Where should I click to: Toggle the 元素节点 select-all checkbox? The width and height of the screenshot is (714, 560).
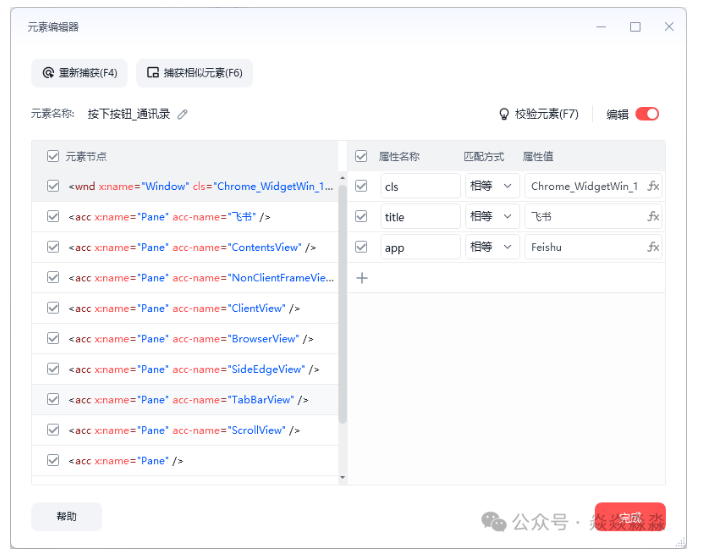point(53,156)
